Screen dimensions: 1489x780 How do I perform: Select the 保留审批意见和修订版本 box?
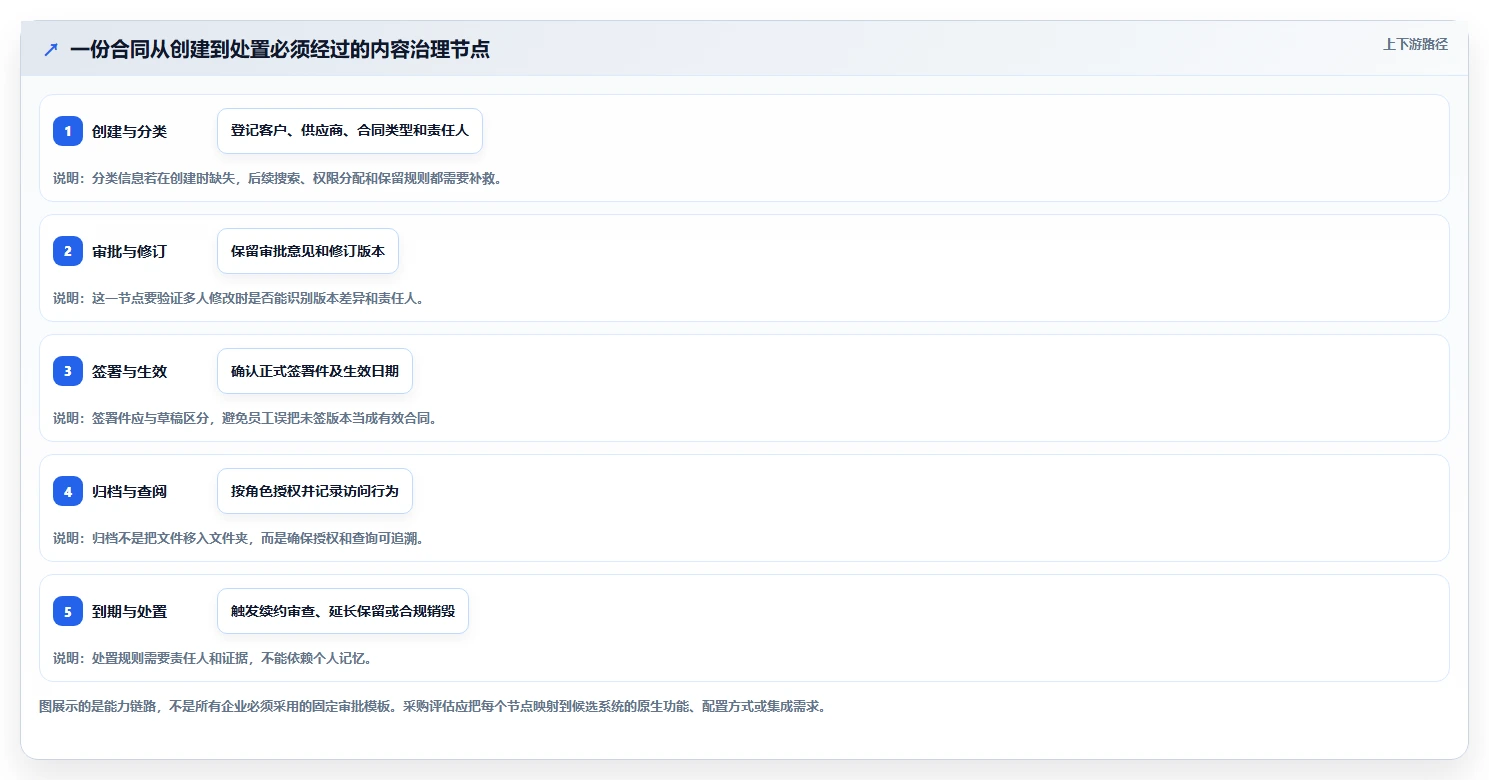pos(308,251)
